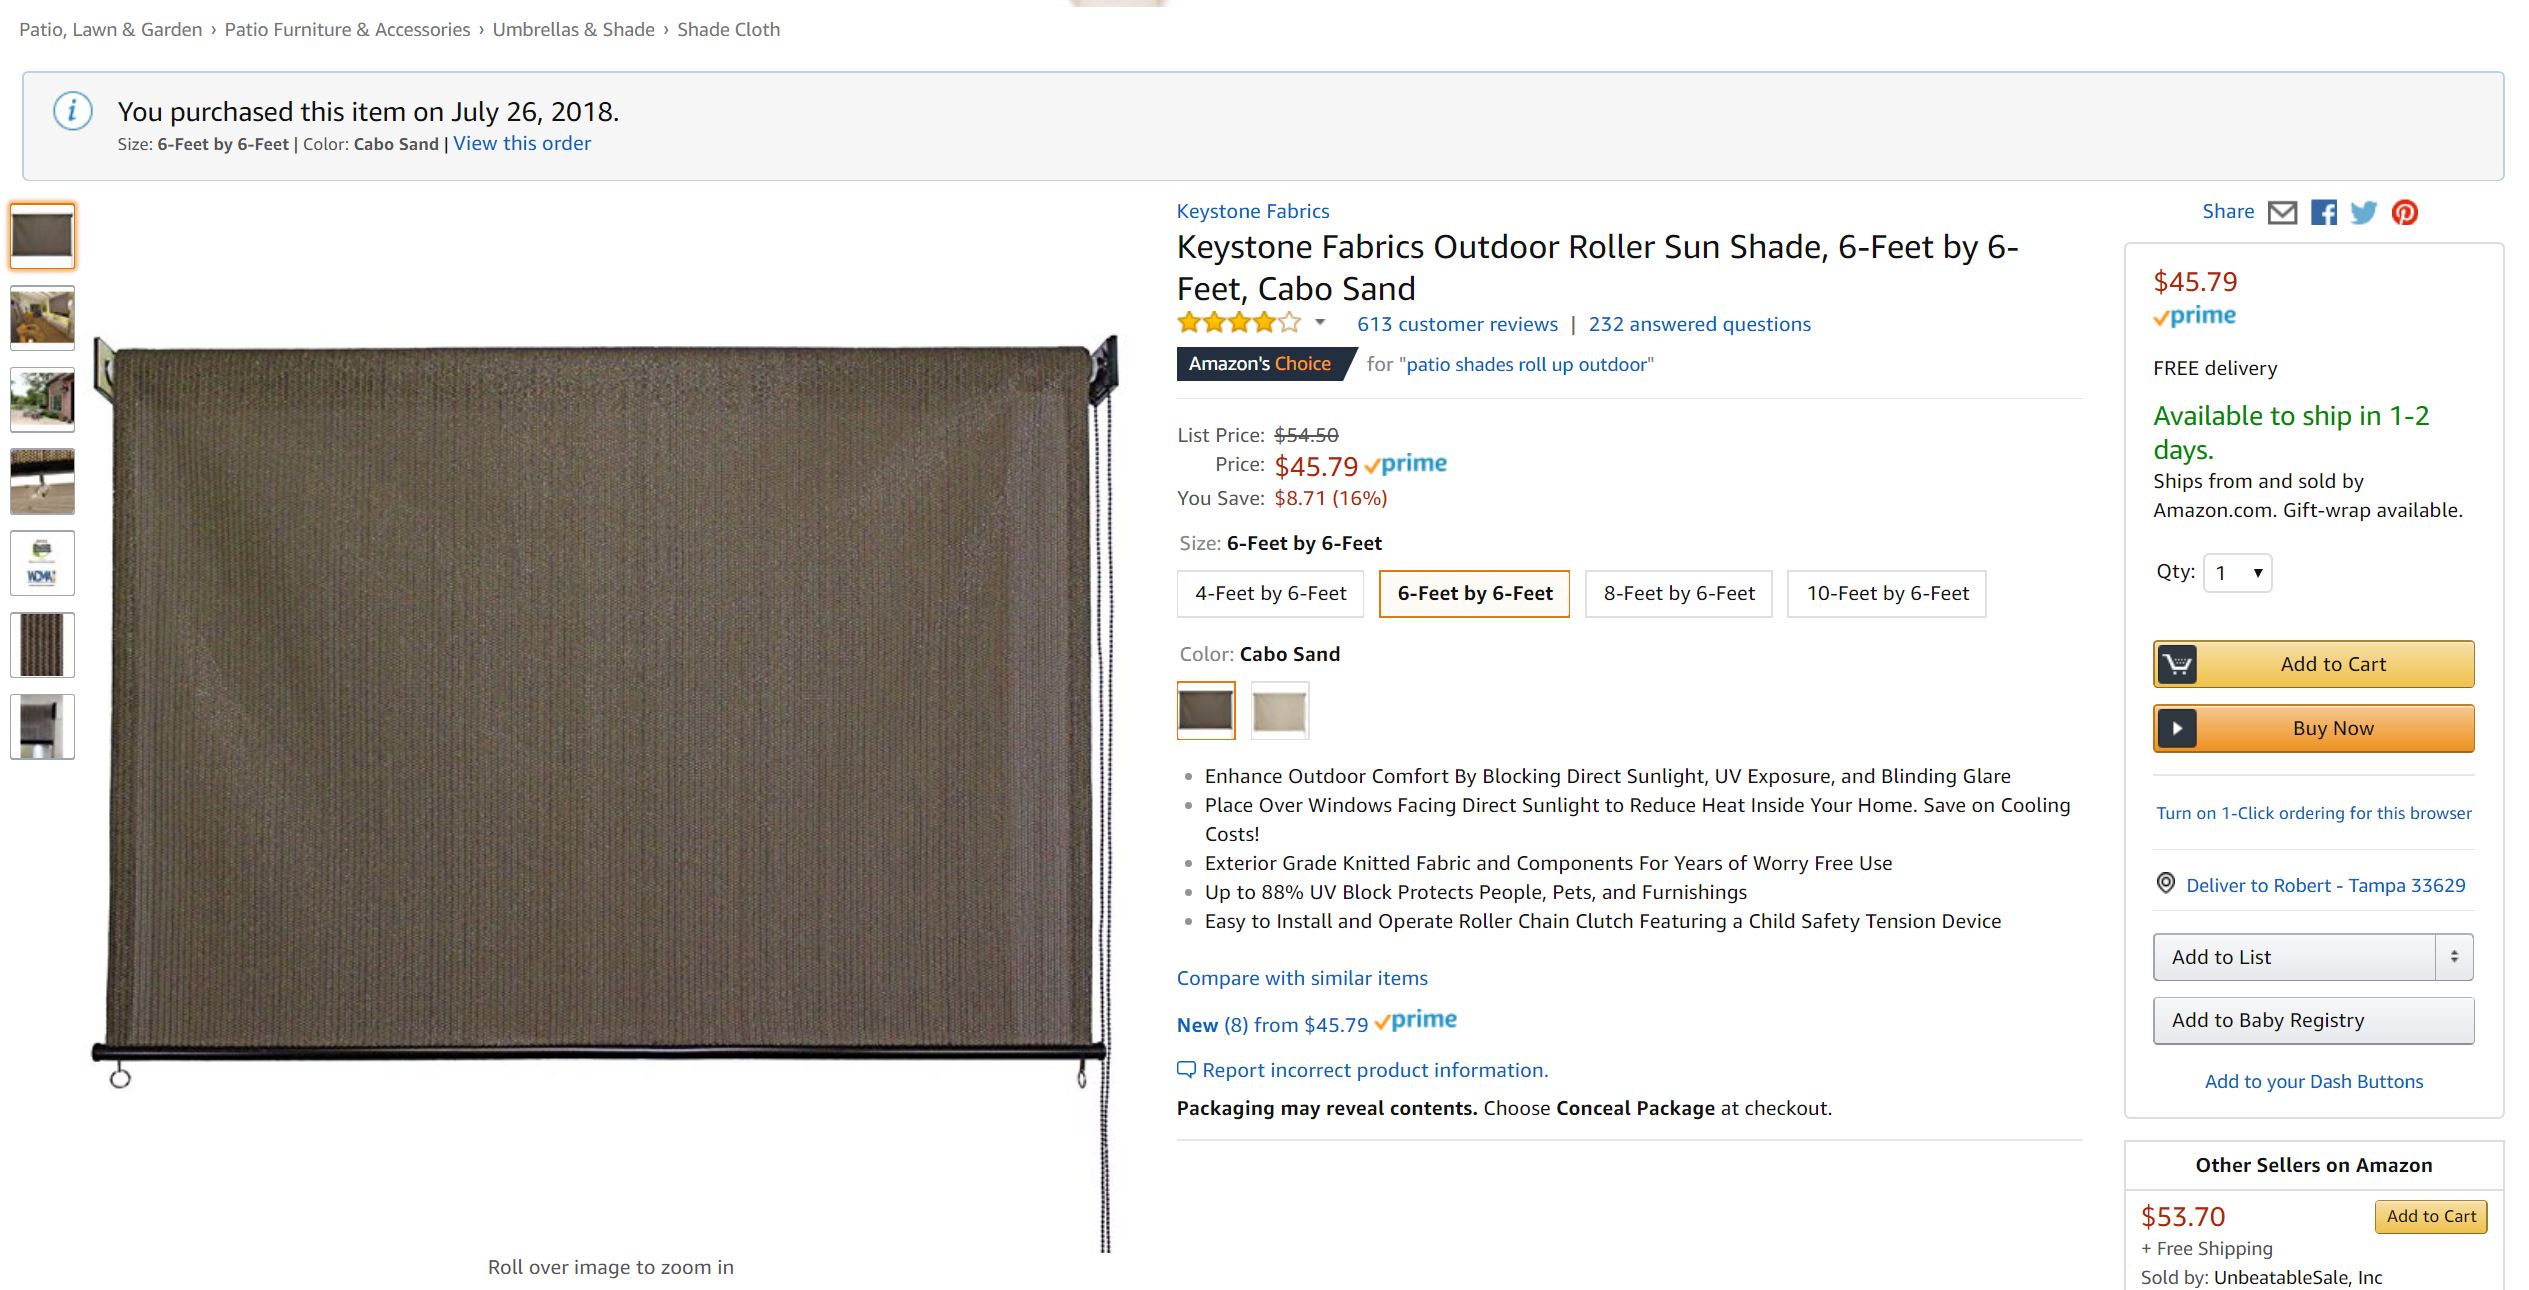Click Add to Baby Registry button
Screen dimensions: 2529x1290
coord(2313,1021)
